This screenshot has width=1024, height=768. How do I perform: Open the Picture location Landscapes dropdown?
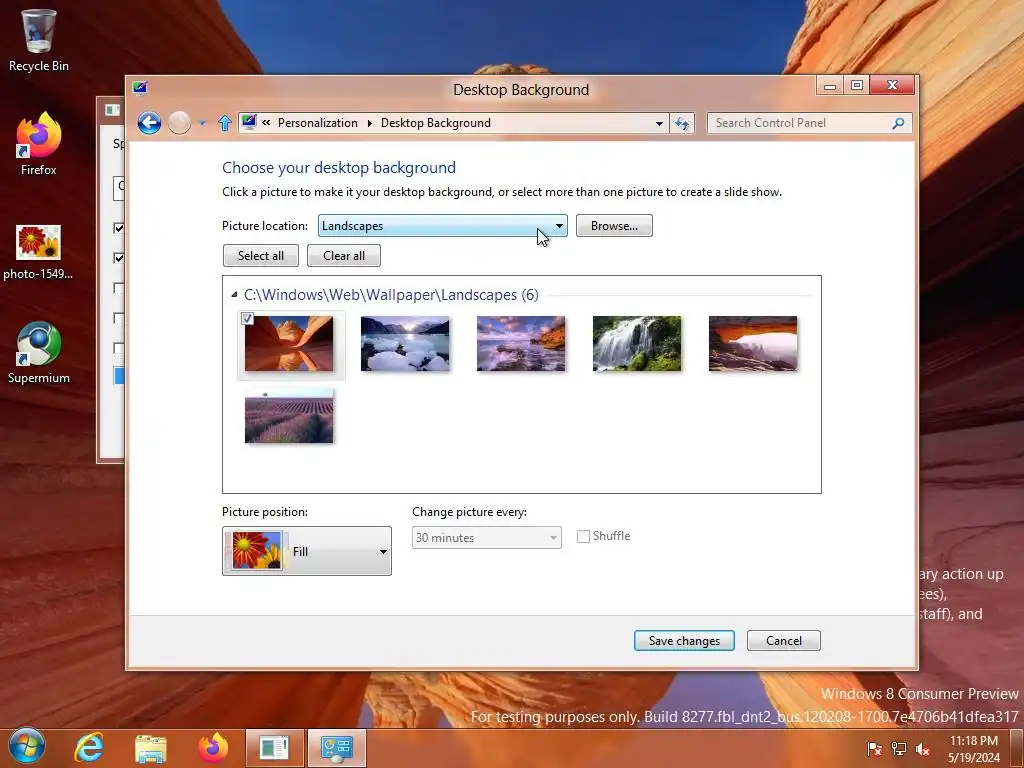(442, 226)
